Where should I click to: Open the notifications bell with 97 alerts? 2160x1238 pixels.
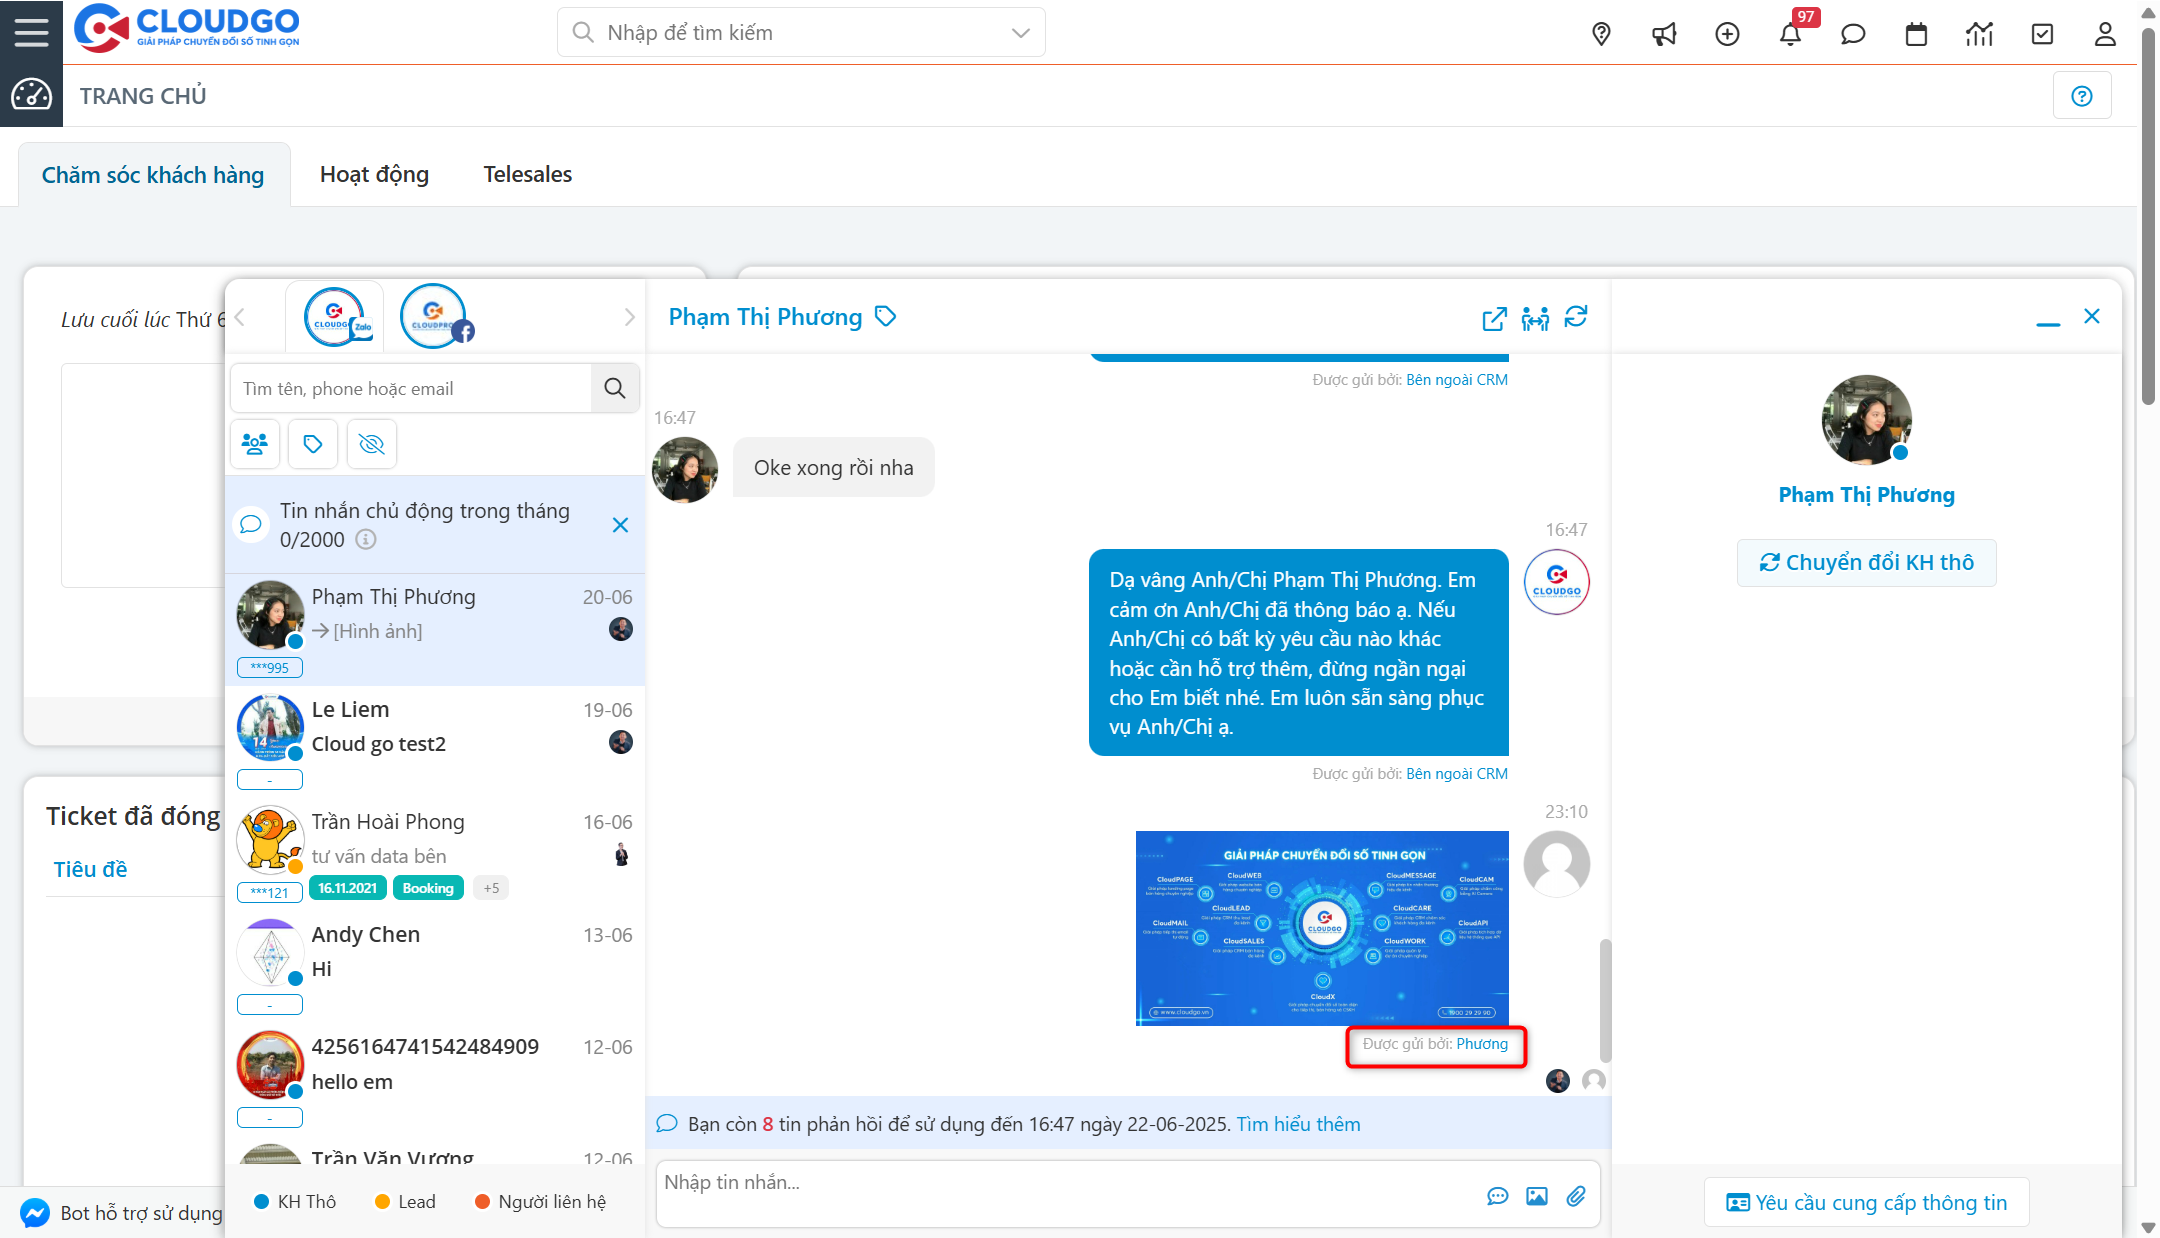(x=1791, y=33)
